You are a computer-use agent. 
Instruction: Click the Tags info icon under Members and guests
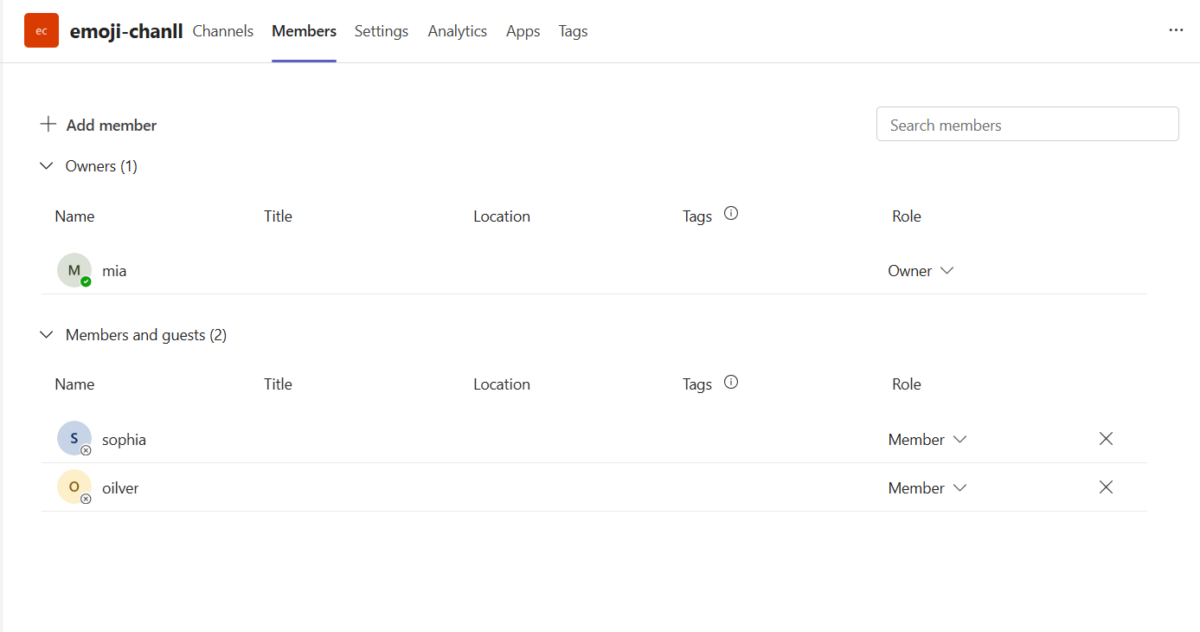[731, 382]
